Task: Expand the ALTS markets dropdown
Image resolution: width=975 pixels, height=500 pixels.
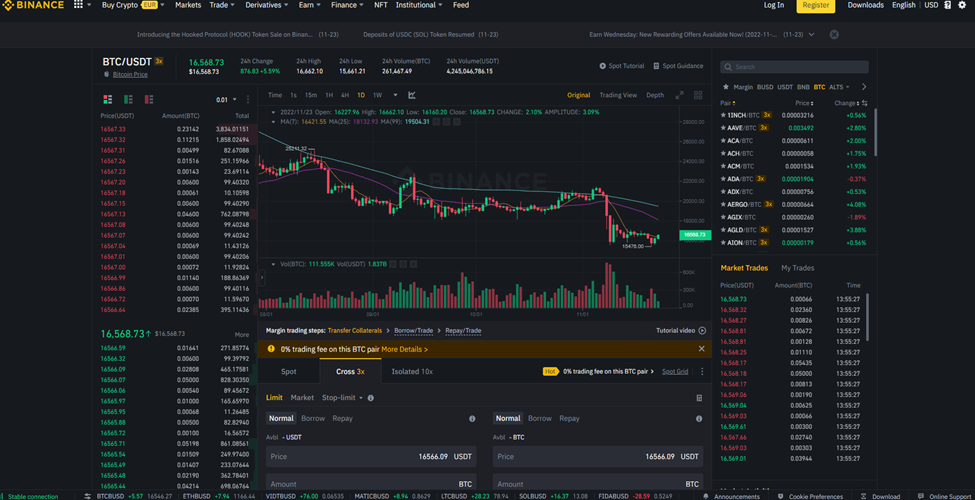Action: (x=839, y=87)
